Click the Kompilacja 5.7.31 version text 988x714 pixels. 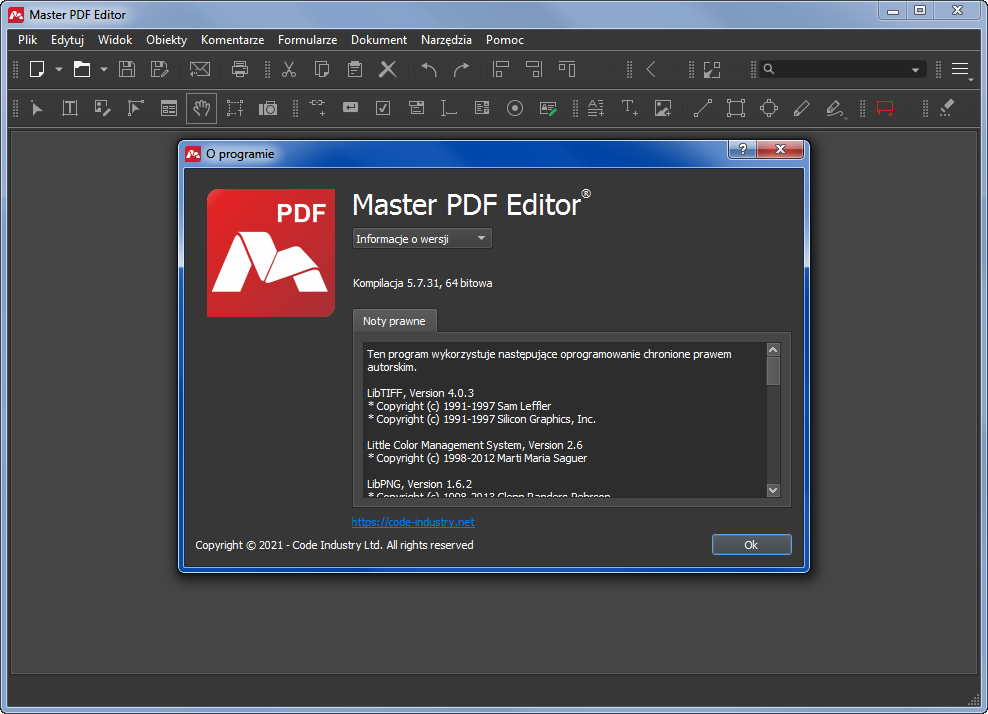[x=422, y=283]
